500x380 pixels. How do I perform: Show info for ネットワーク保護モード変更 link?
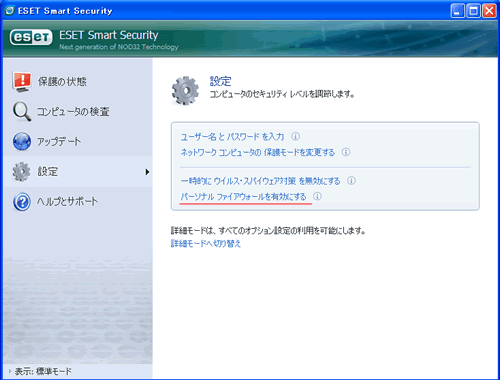(x=346, y=152)
